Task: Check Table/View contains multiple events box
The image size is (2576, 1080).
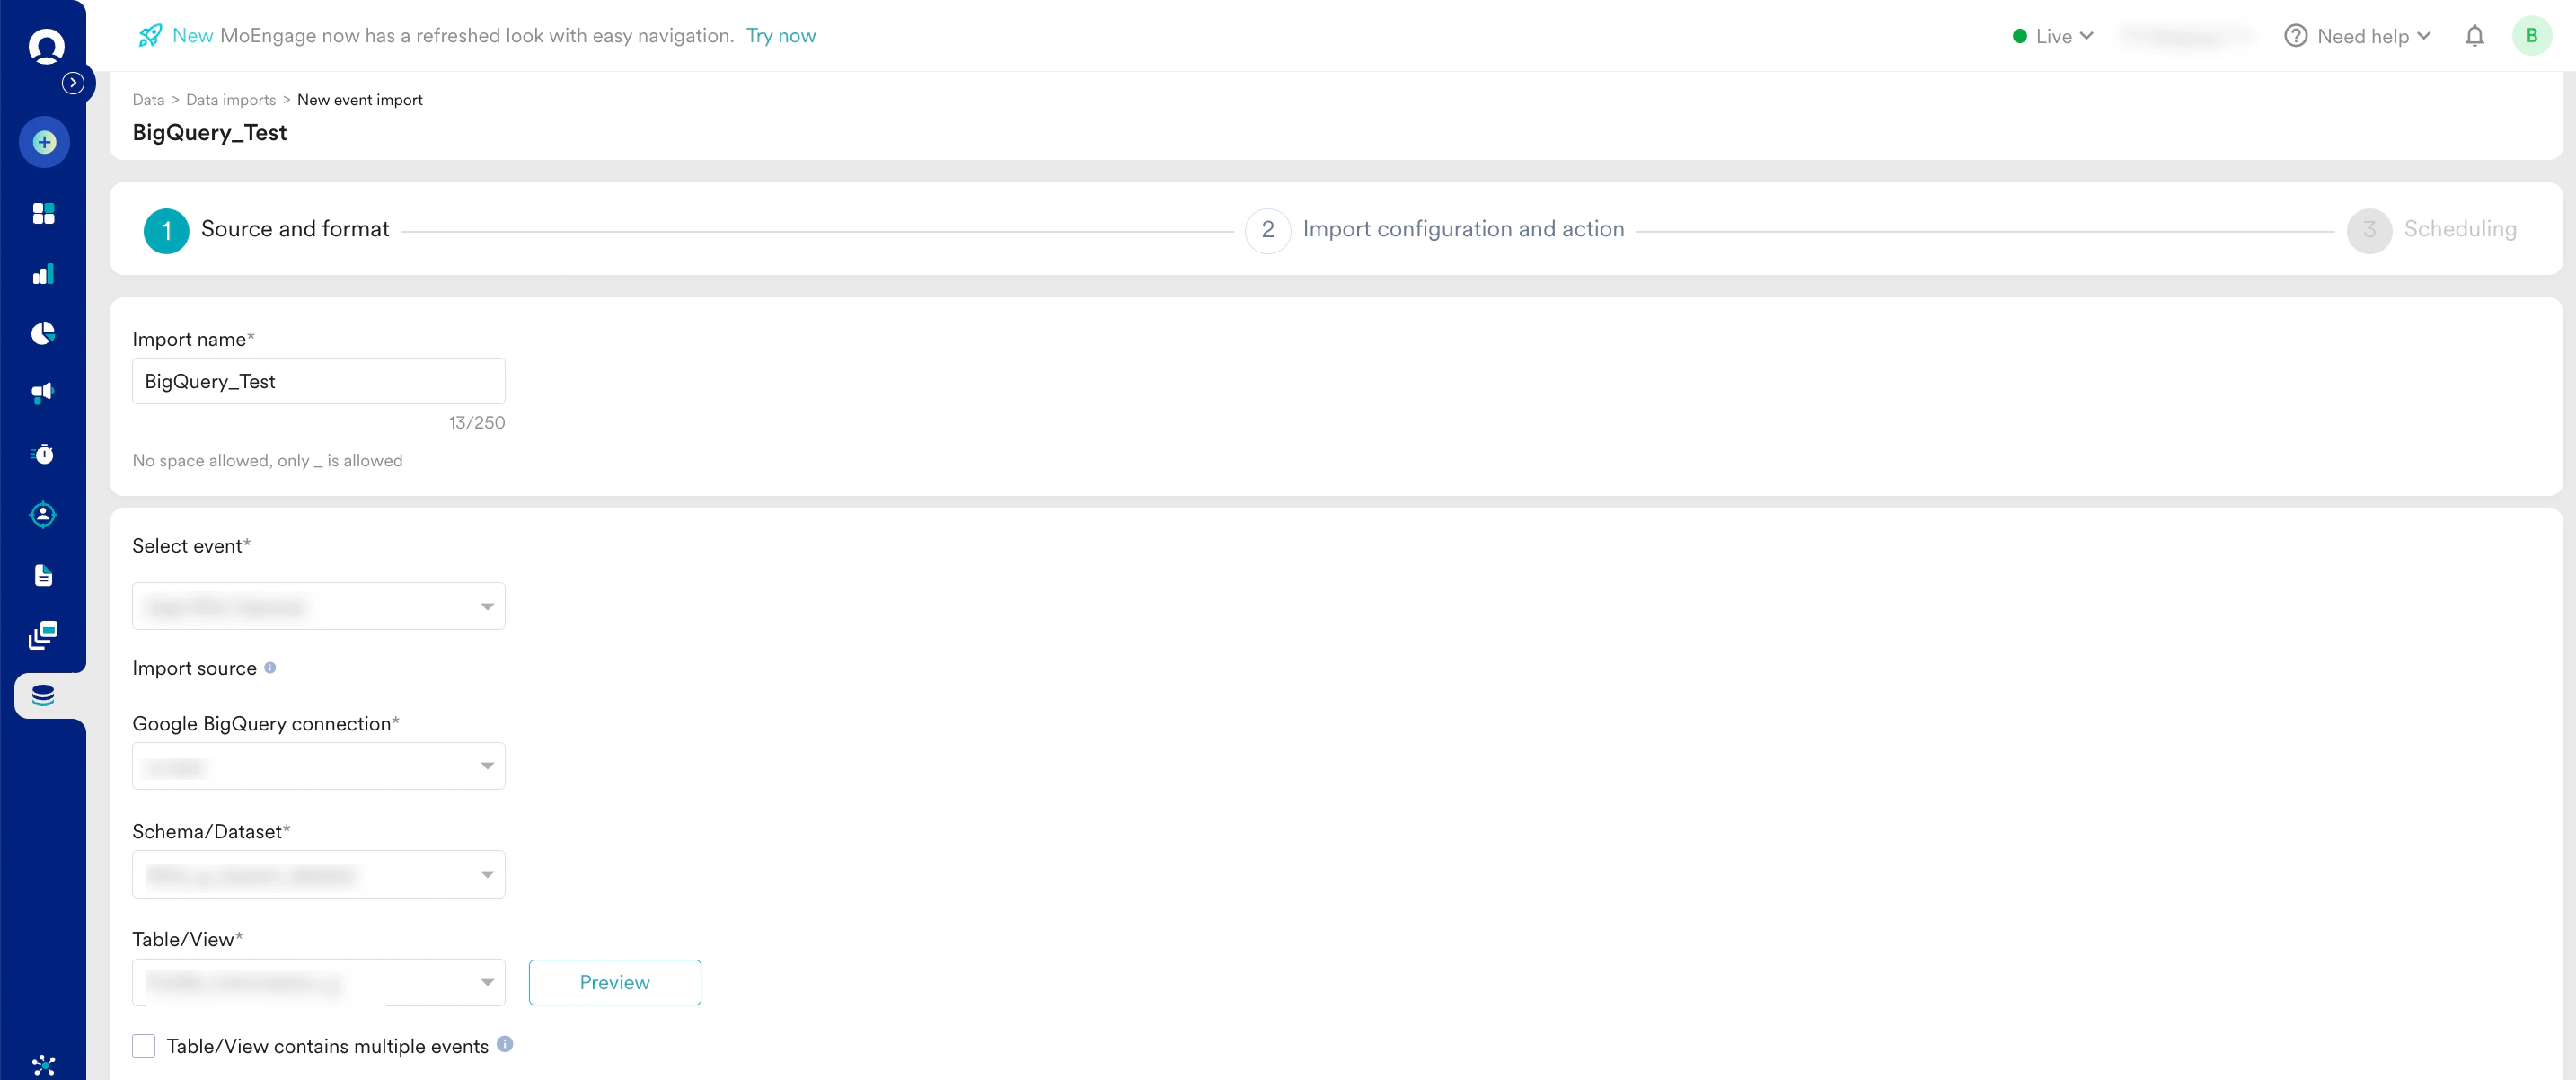Action: 144,1046
